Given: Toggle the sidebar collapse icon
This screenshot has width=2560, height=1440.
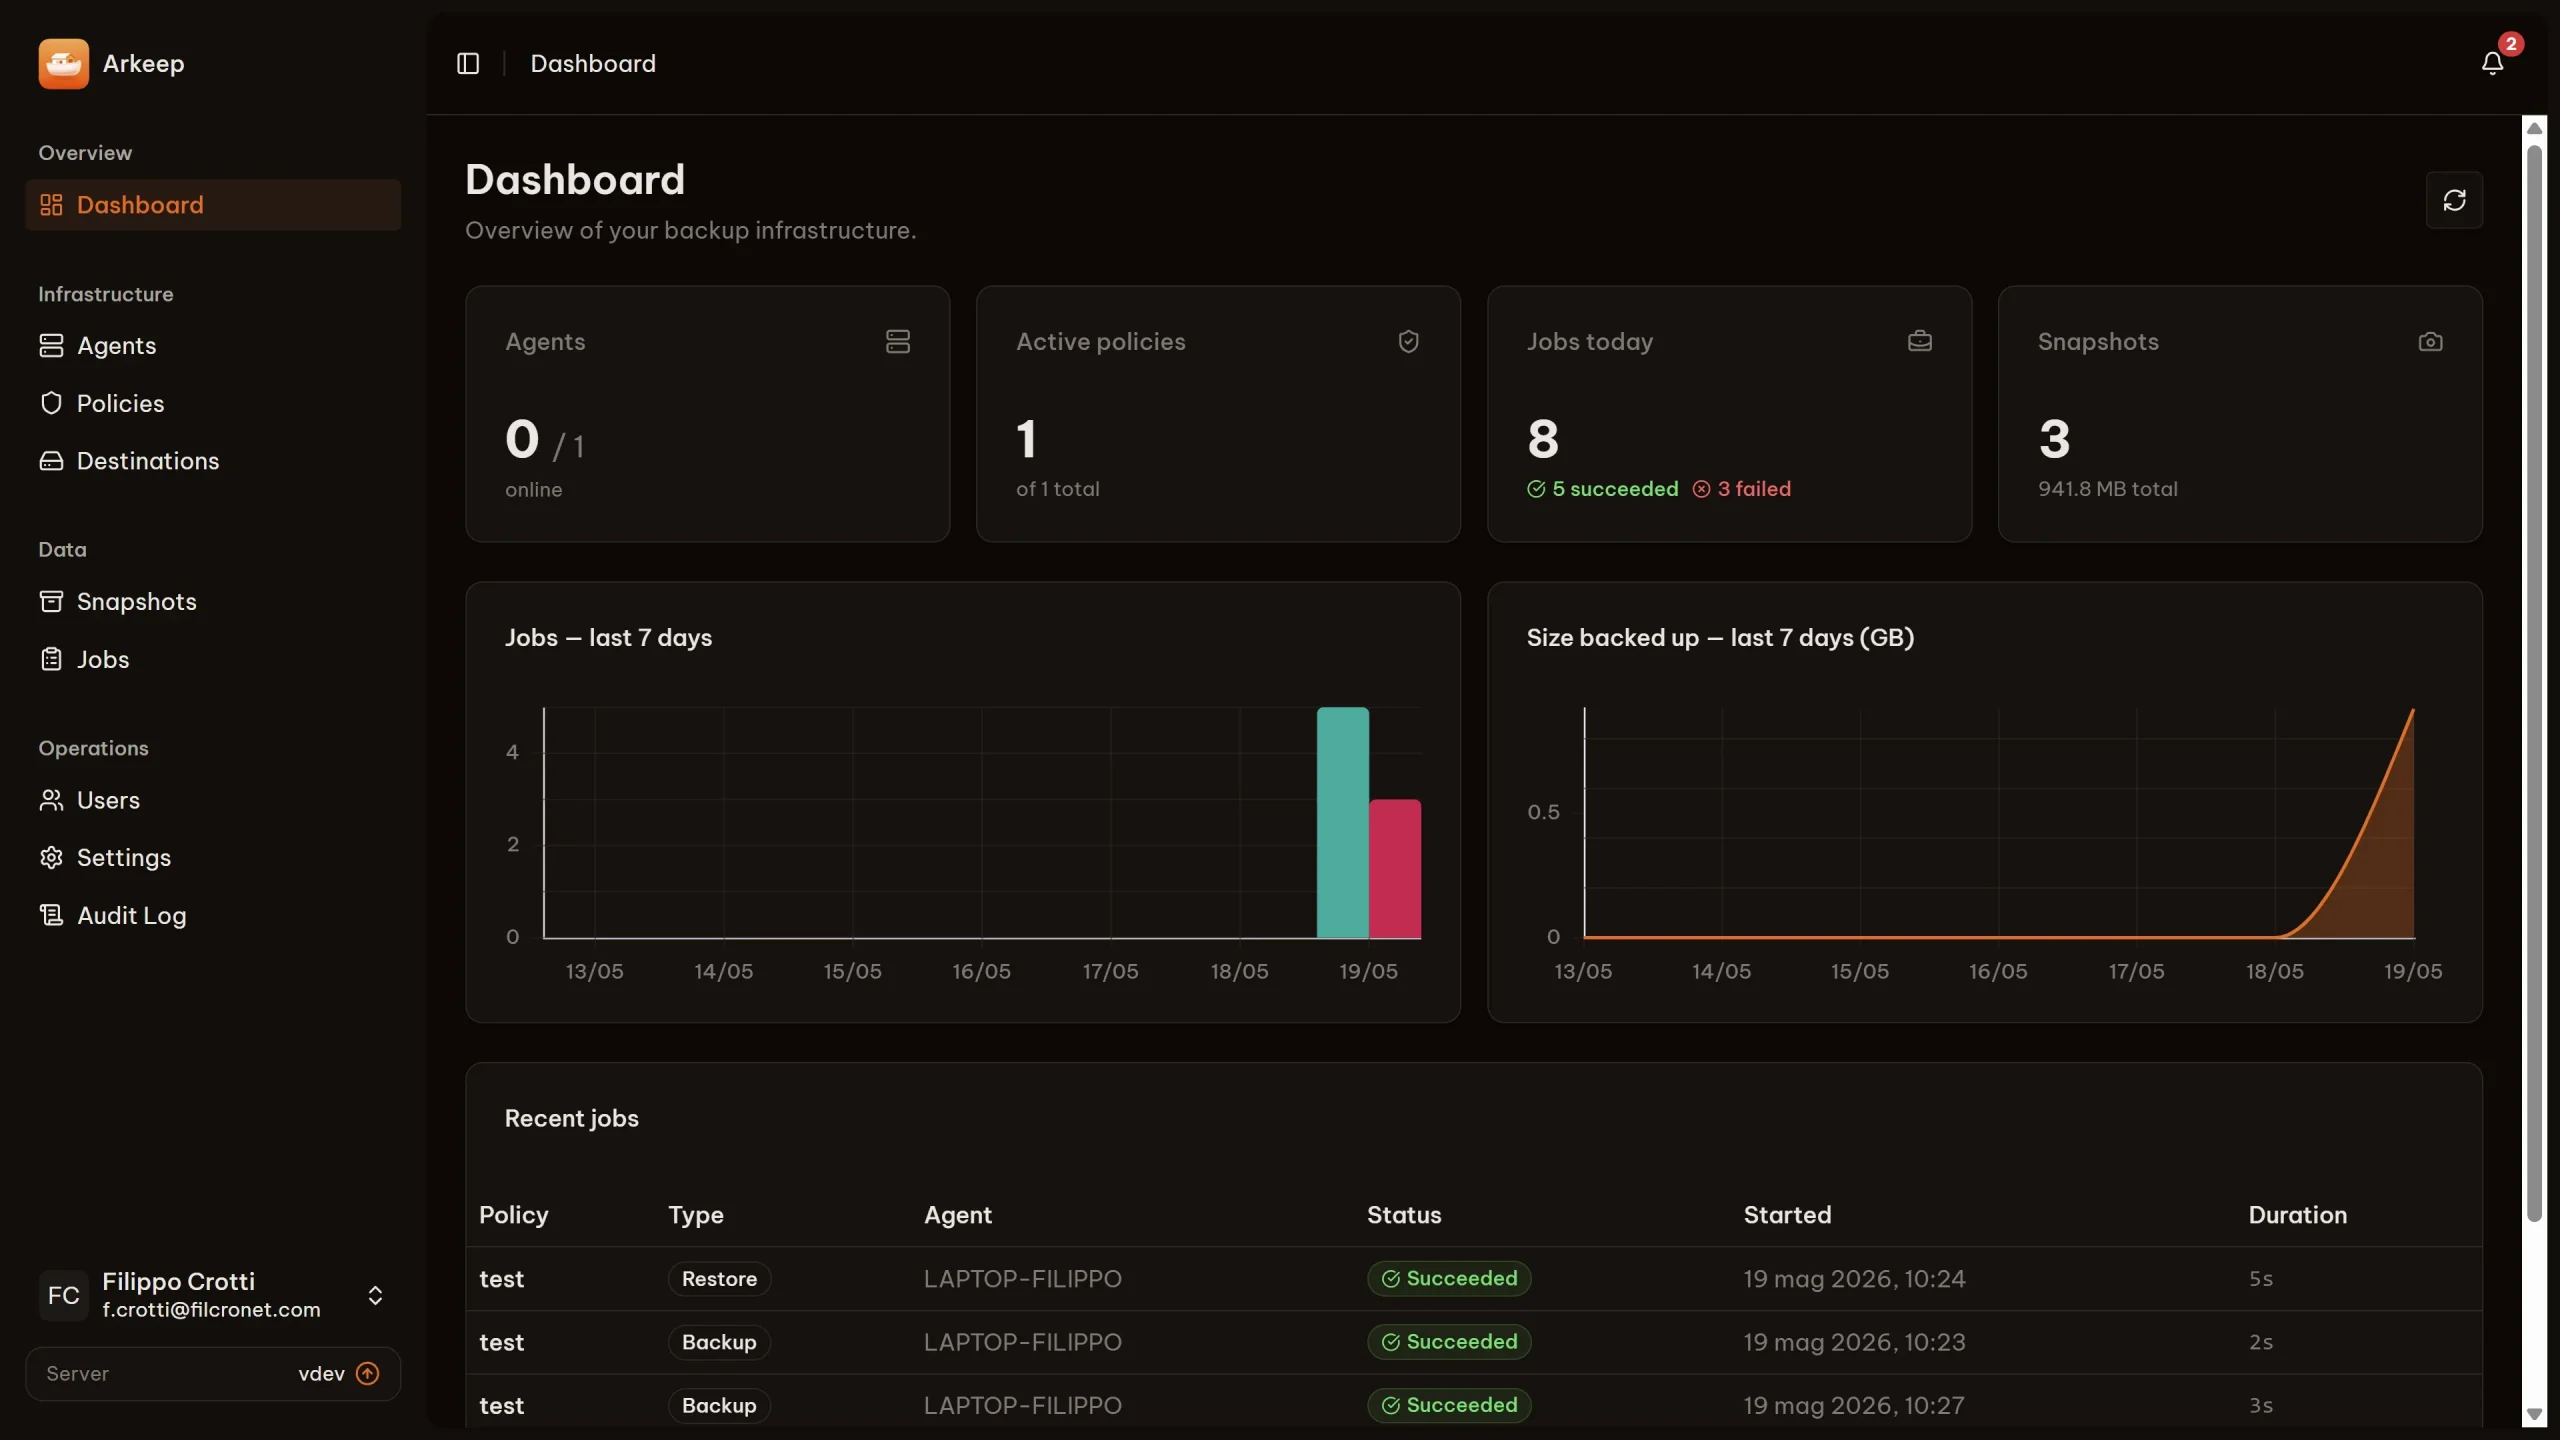Looking at the screenshot, I should point(468,63).
